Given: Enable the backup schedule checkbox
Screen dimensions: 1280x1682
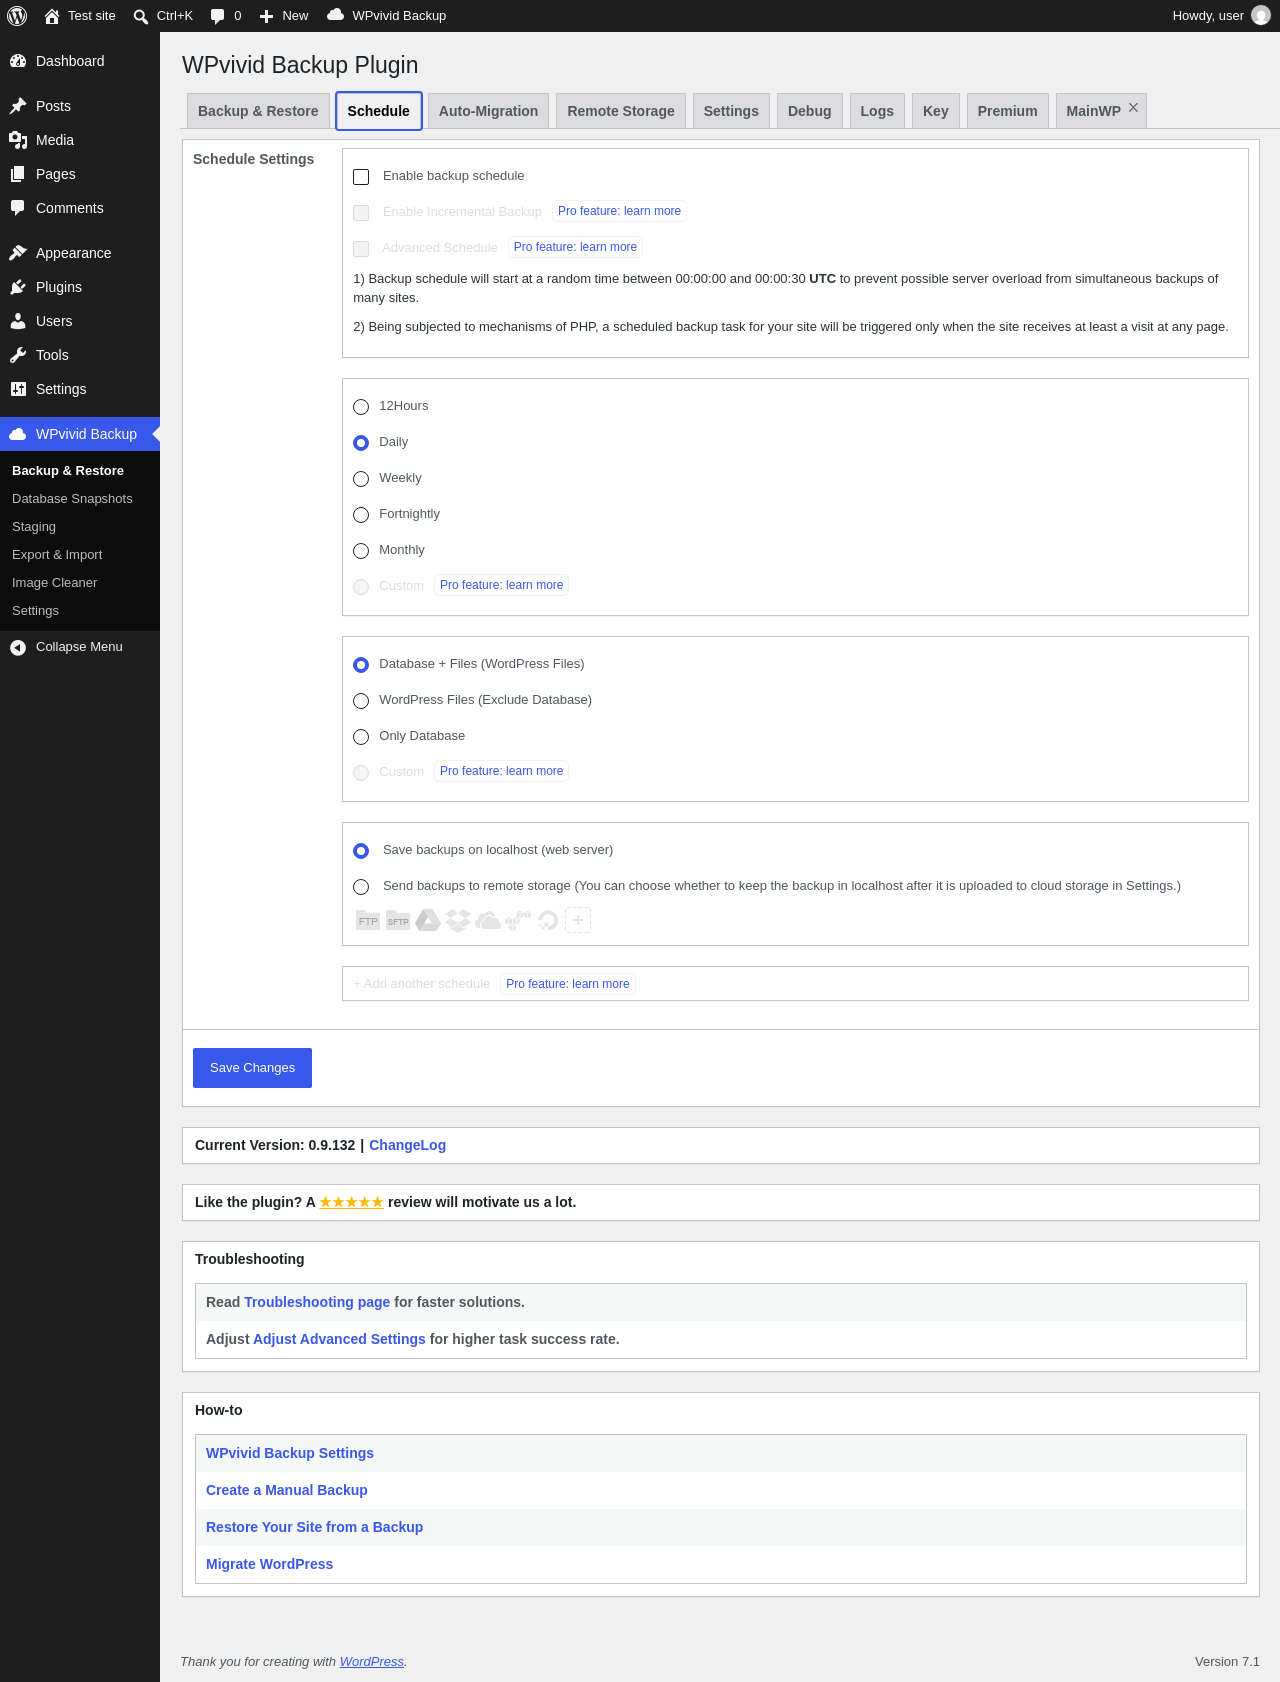Looking at the screenshot, I should point(361,177).
